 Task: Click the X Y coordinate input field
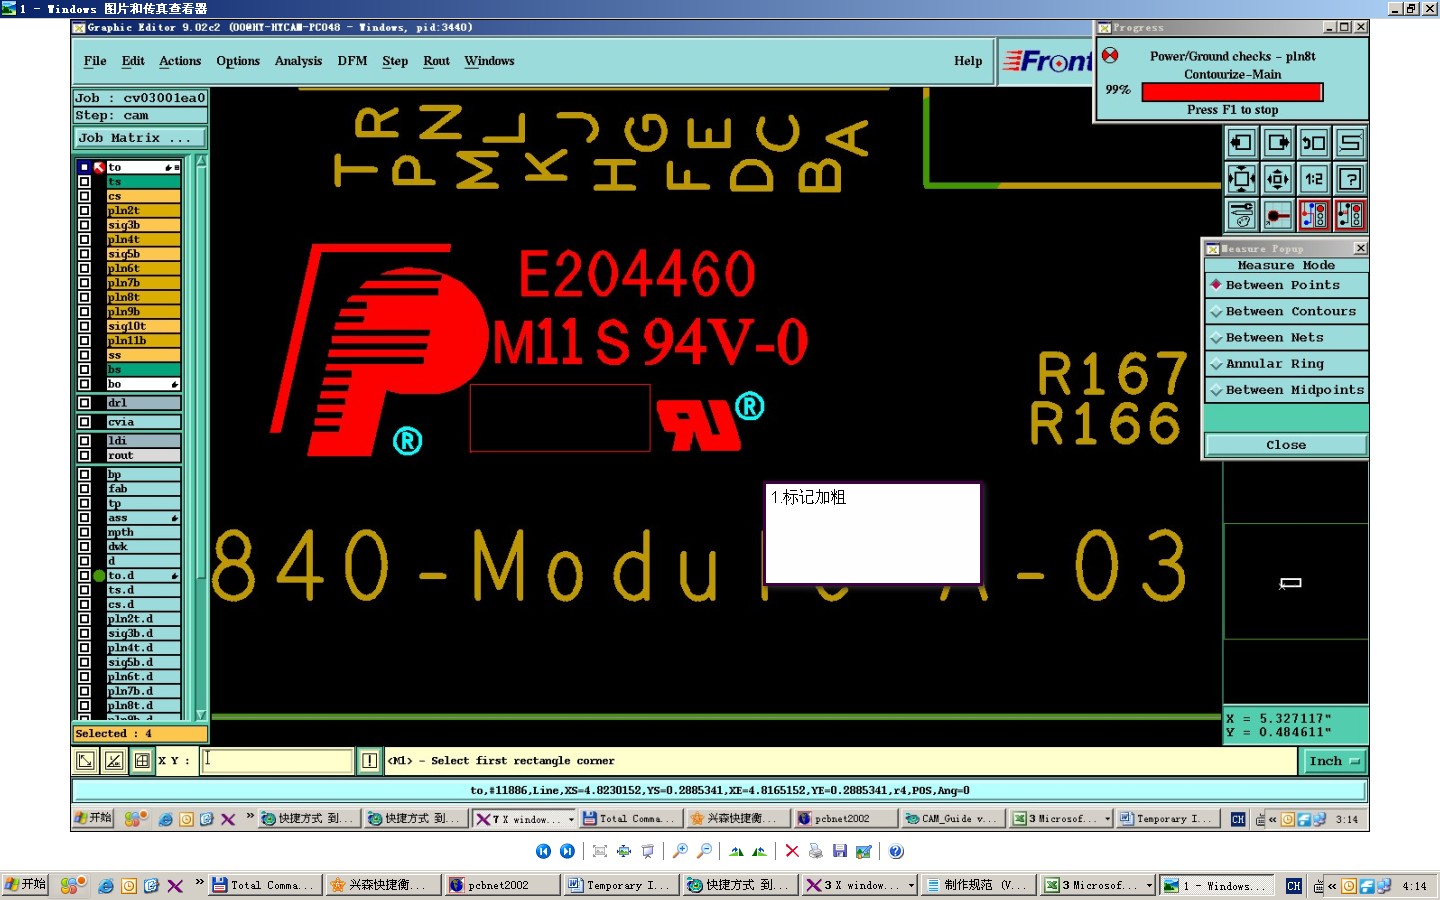pos(278,761)
